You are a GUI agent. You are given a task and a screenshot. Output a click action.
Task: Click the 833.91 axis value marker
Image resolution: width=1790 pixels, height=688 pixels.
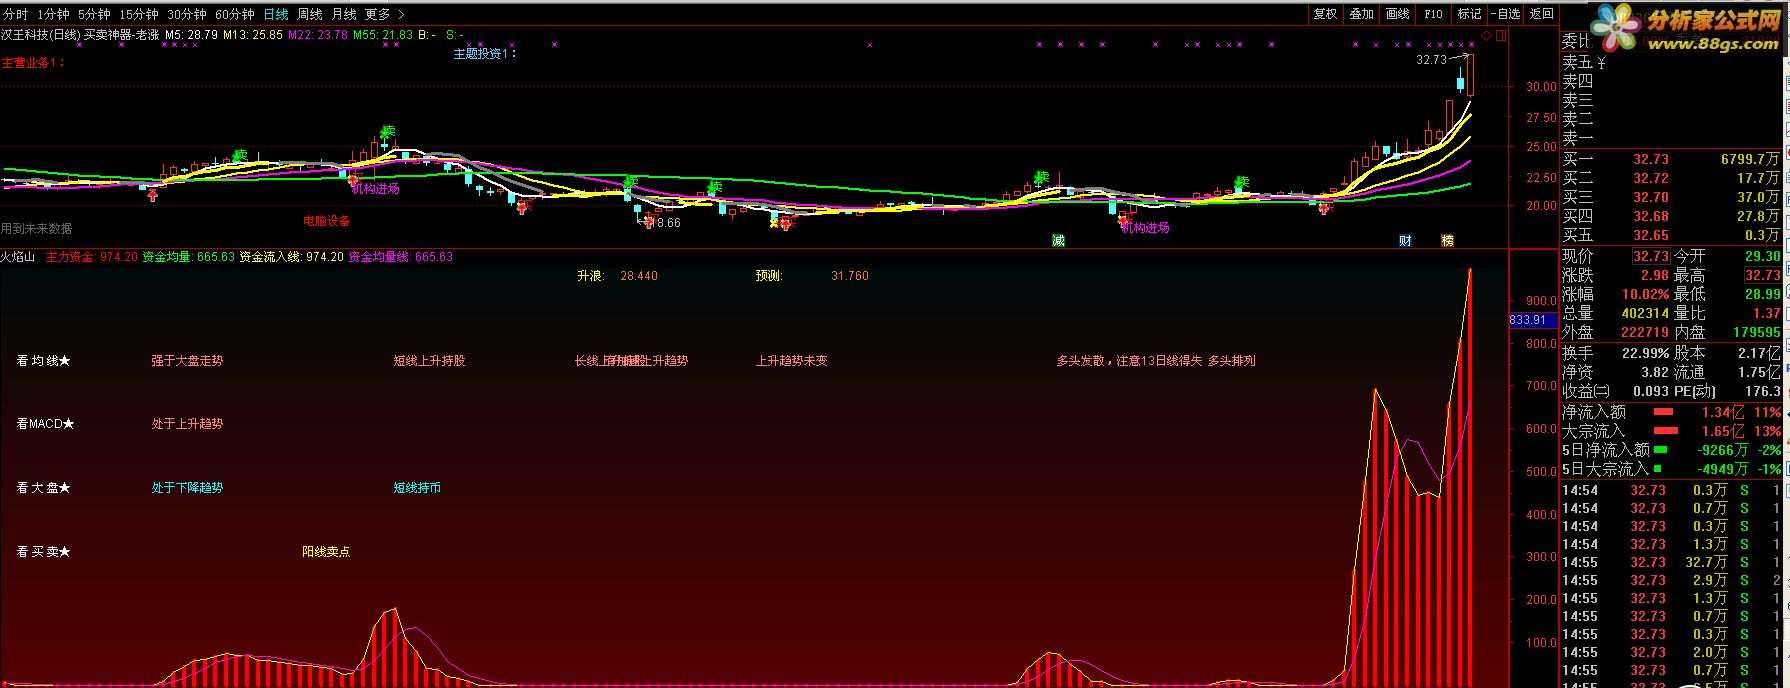pyautogui.click(x=1532, y=320)
